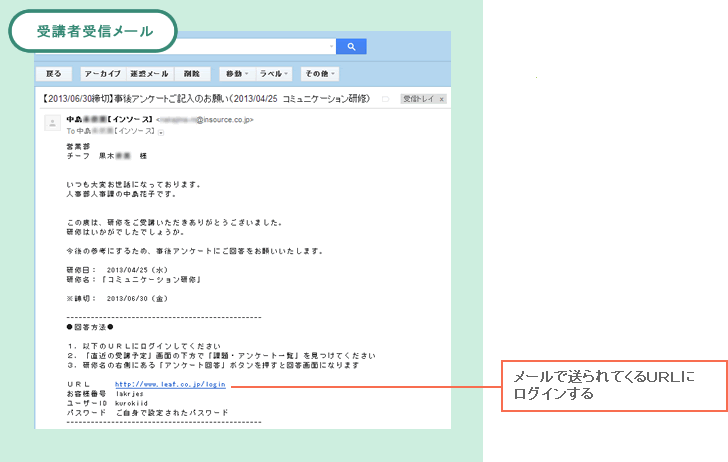The width and height of the screenshot is (728, 462).
Task: Click the sender avatar icon
Action: click(52, 123)
